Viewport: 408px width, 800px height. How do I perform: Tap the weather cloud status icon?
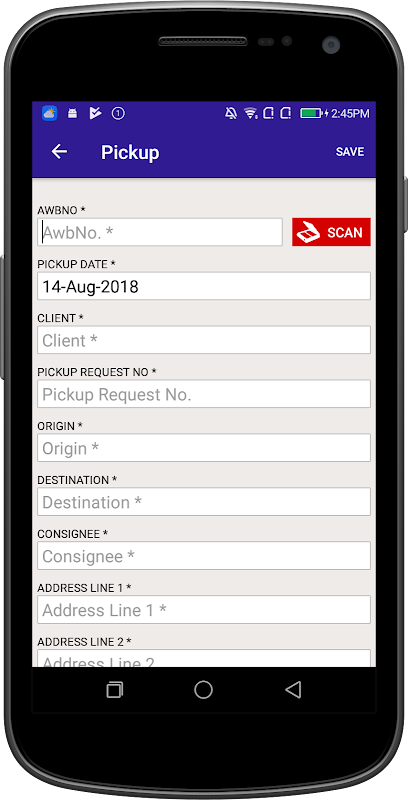coord(49,113)
